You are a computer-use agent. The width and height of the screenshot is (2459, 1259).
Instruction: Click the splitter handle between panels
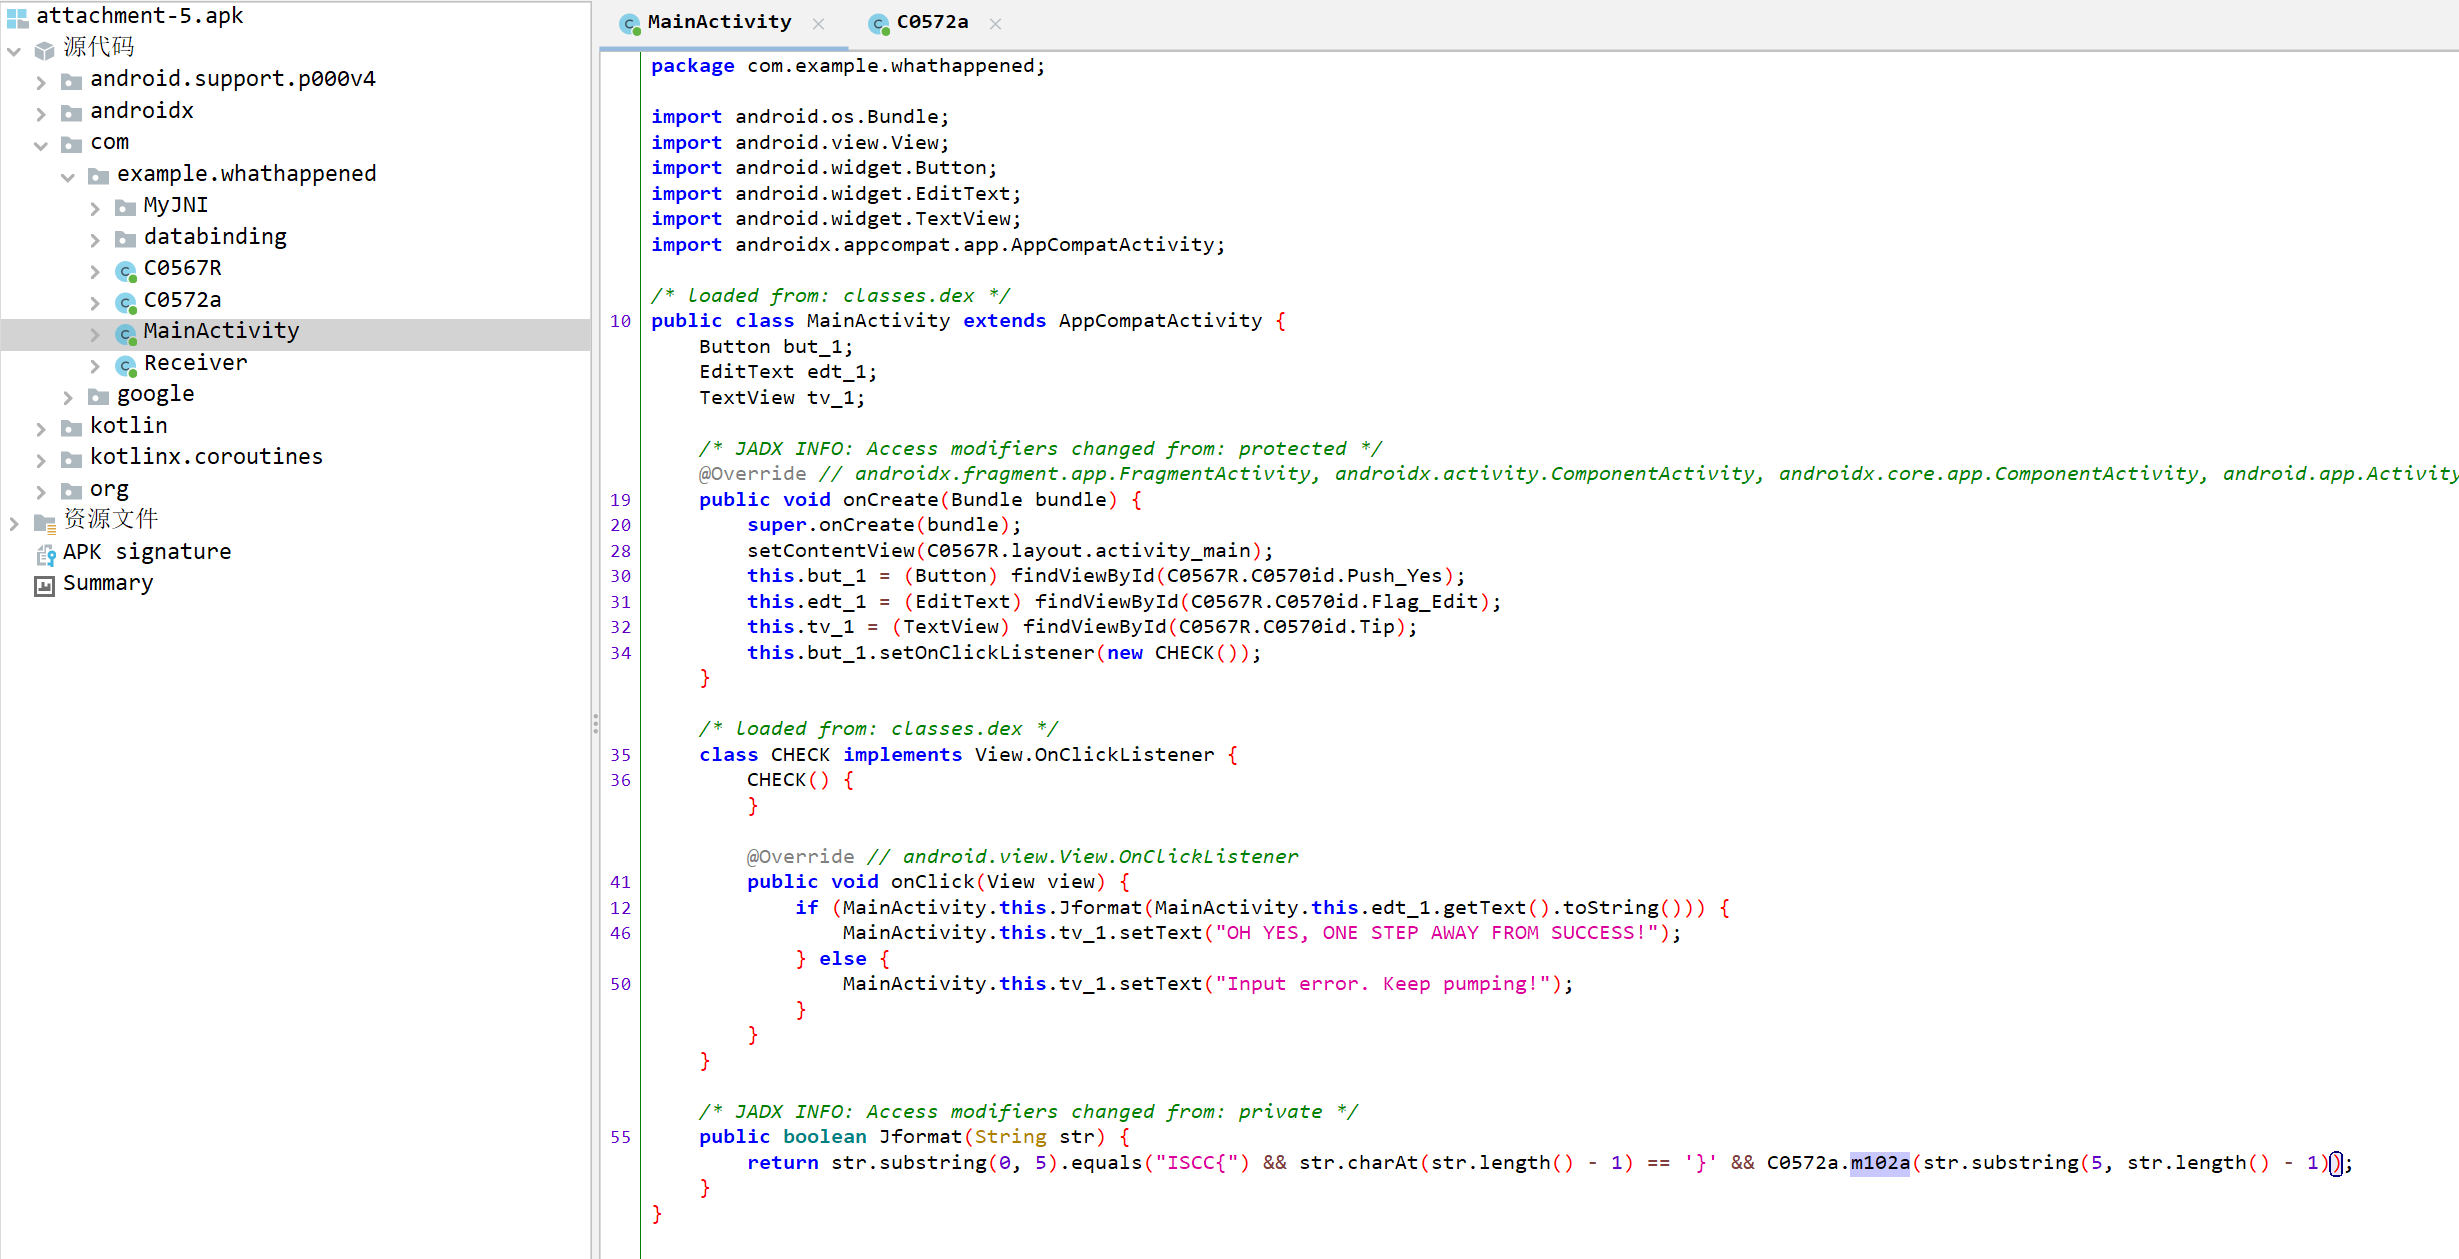[595, 724]
